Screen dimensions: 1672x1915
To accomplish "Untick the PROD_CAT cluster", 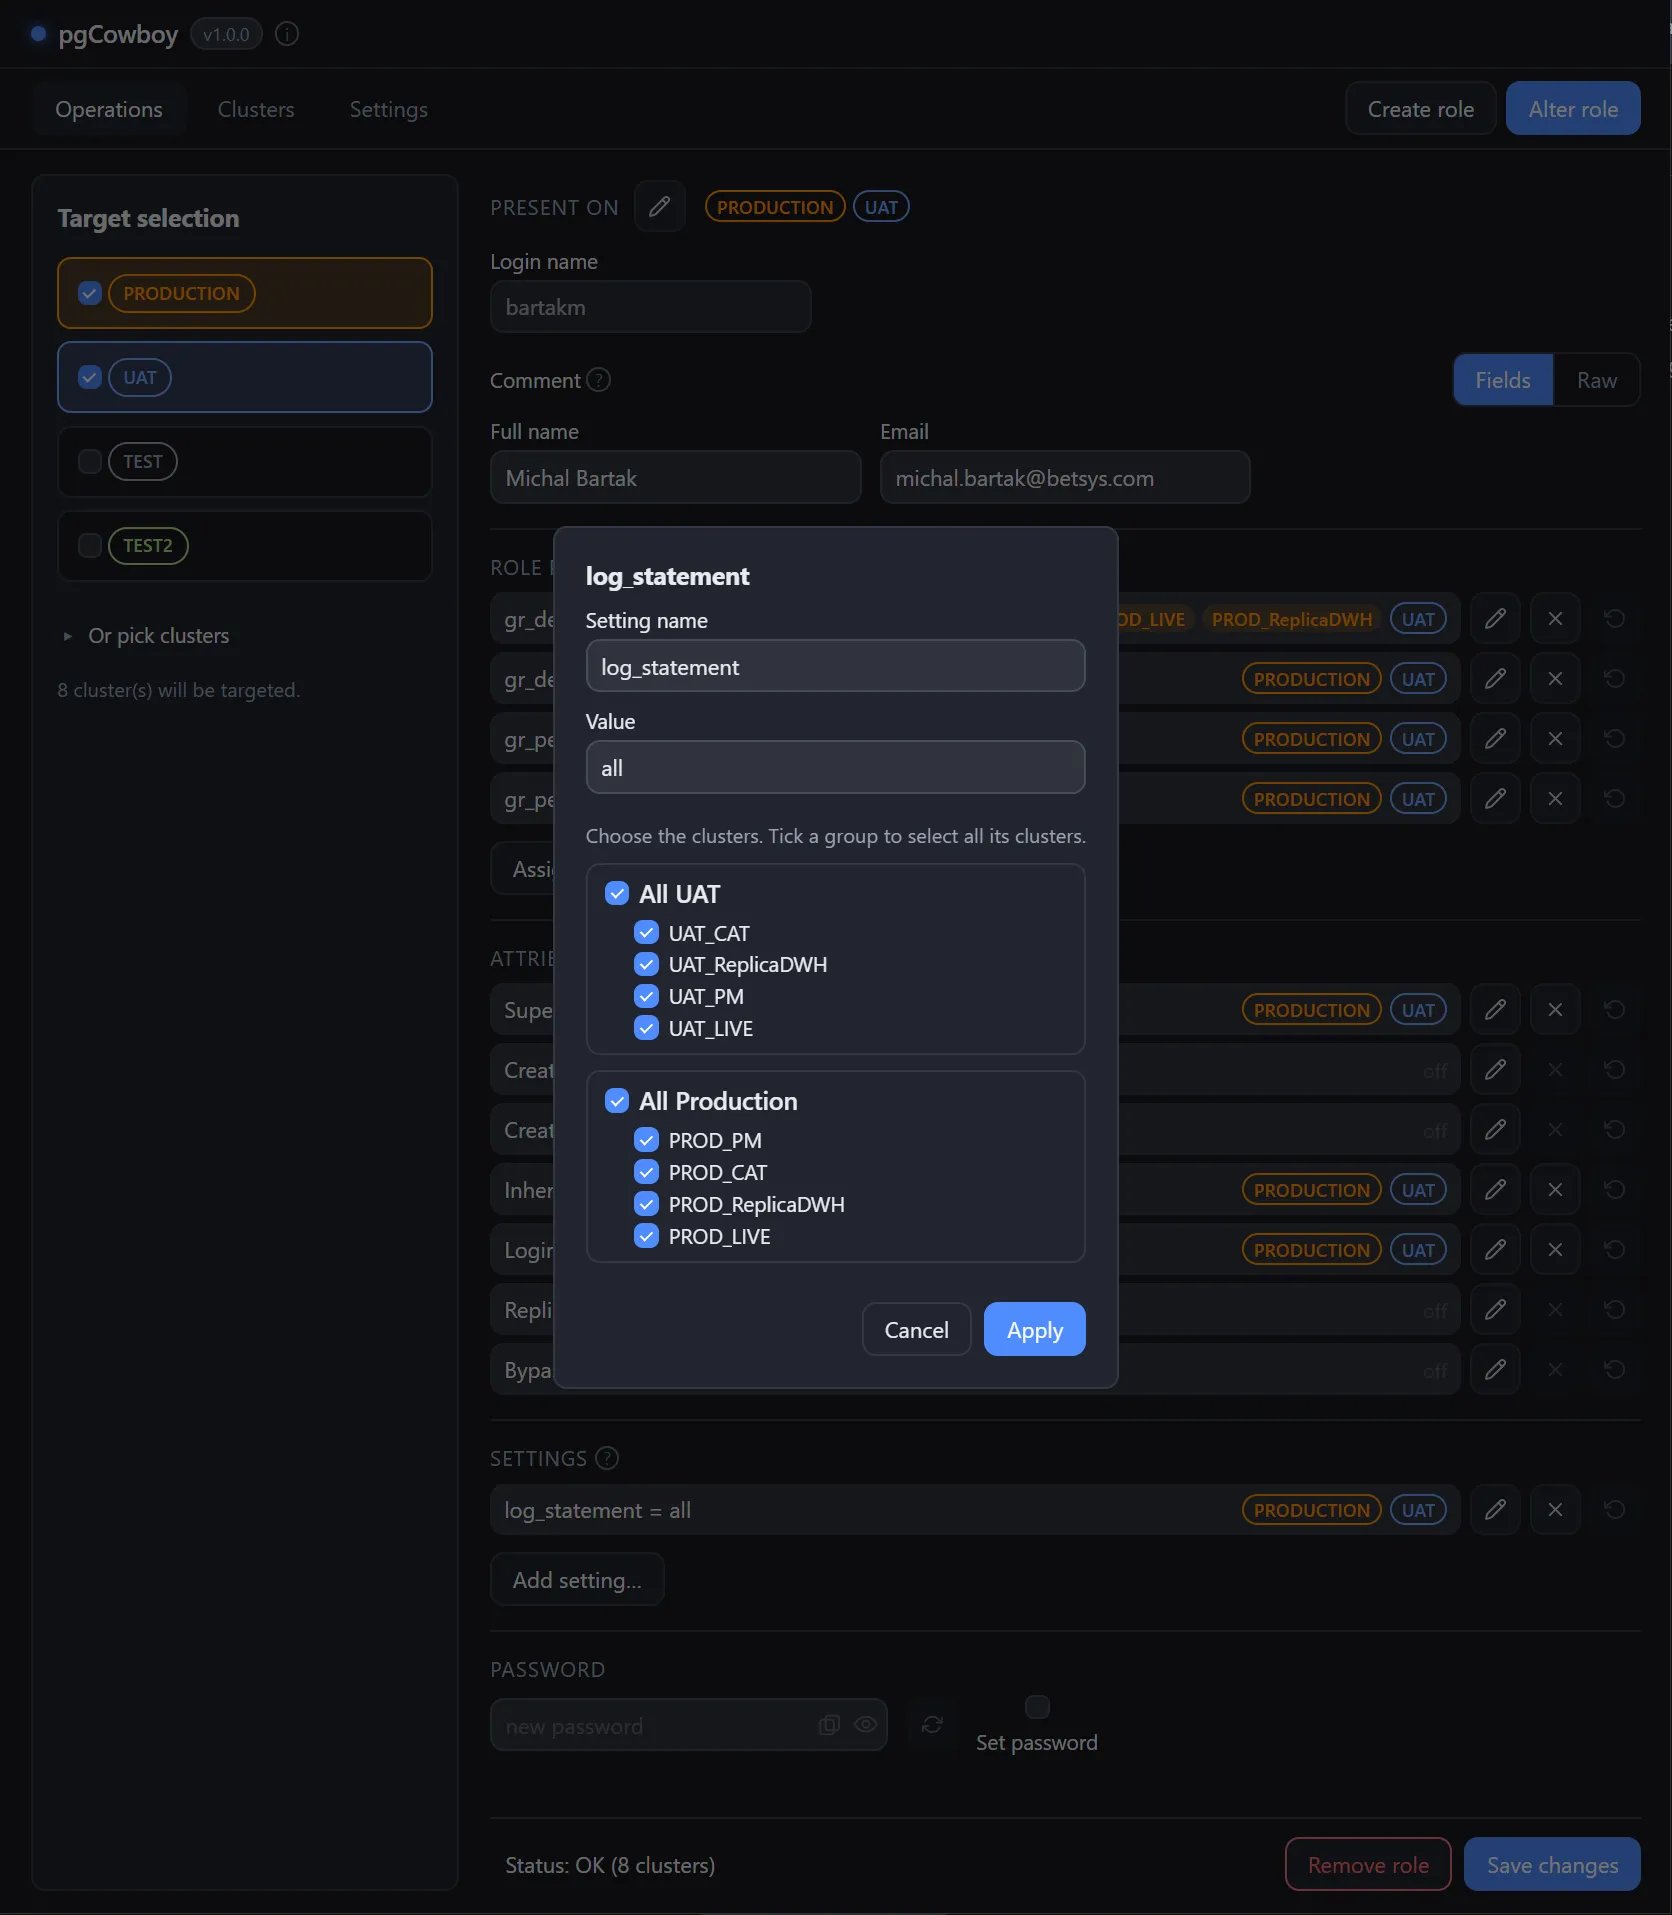I will pos(647,1173).
